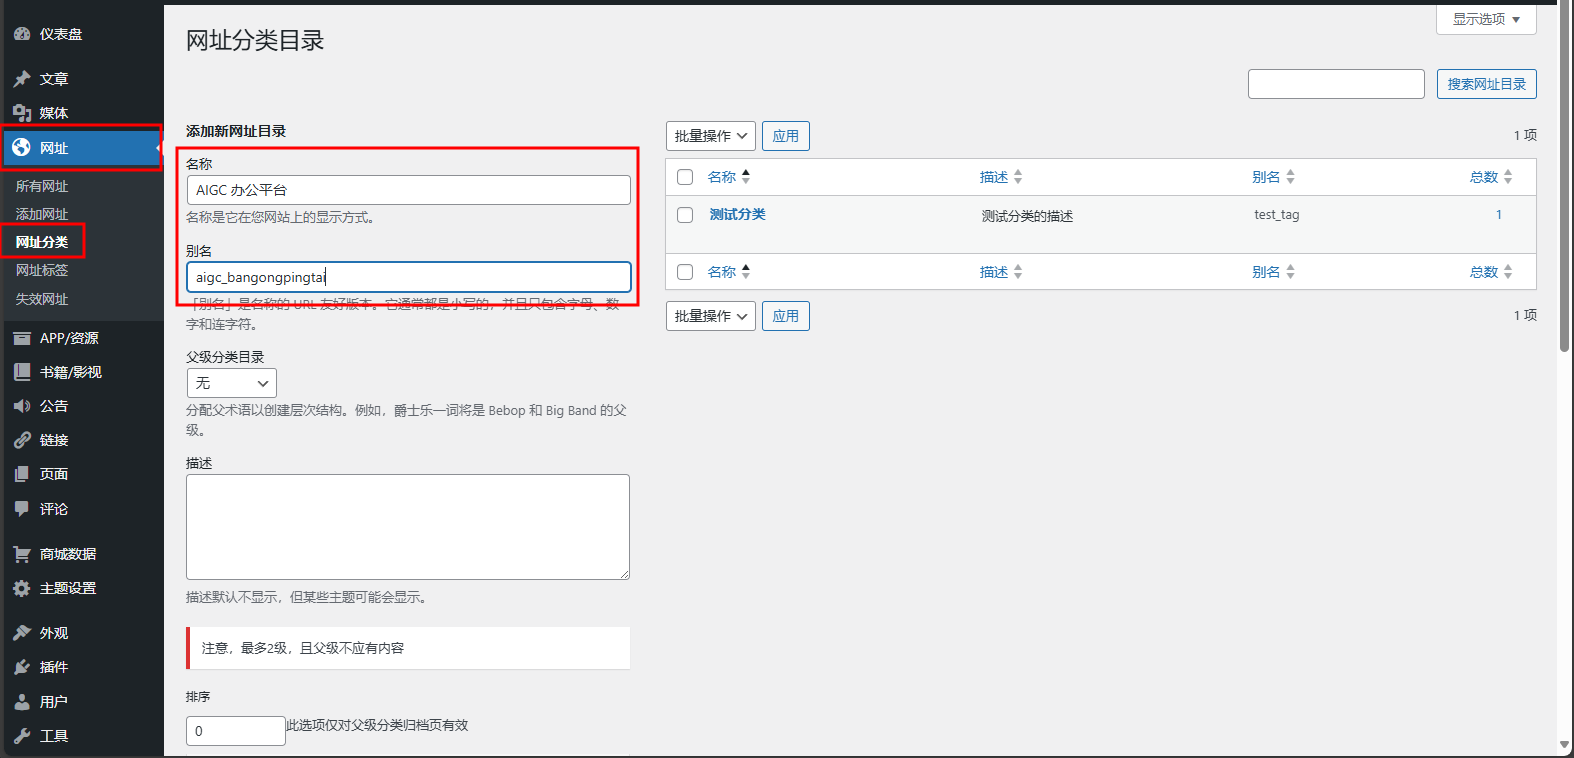Click 测试分类的描述 description cell
The image size is (1574, 758).
(1027, 216)
